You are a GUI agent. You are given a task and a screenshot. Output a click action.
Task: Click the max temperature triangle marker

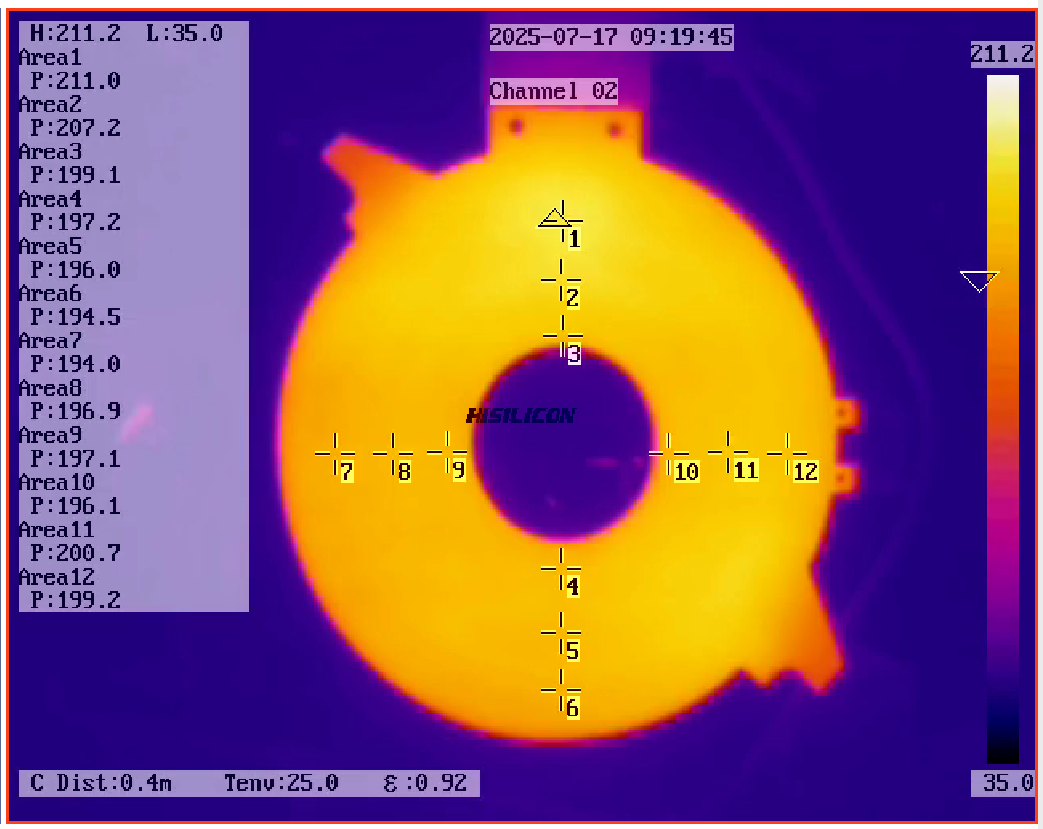552,218
